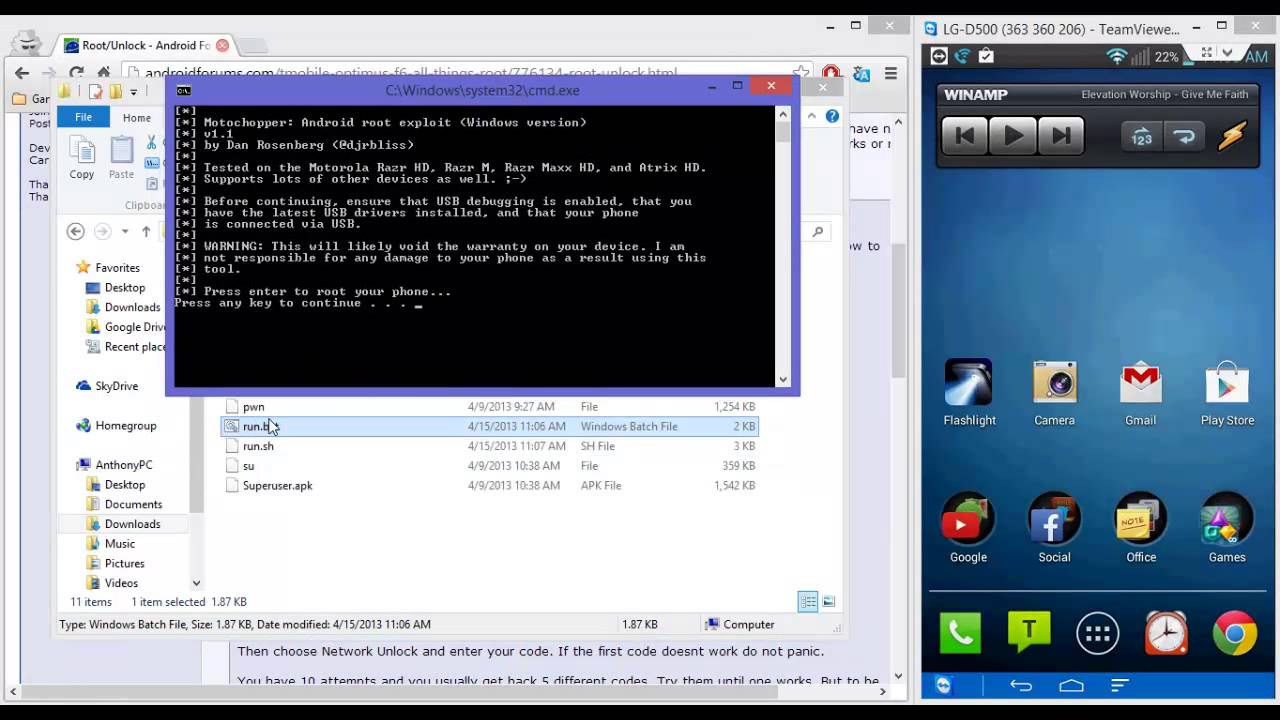Click Copy in the Explorer ribbon

tap(81, 158)
